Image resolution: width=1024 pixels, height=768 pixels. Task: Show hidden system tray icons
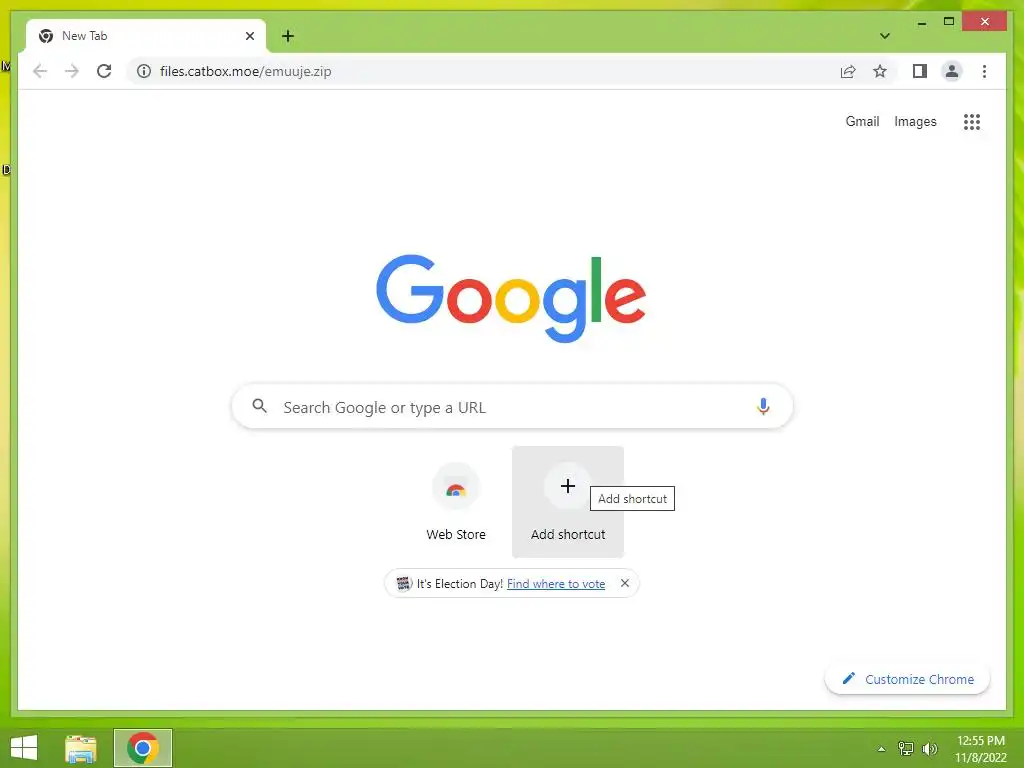pyautogui.click(x=882, y=749)
